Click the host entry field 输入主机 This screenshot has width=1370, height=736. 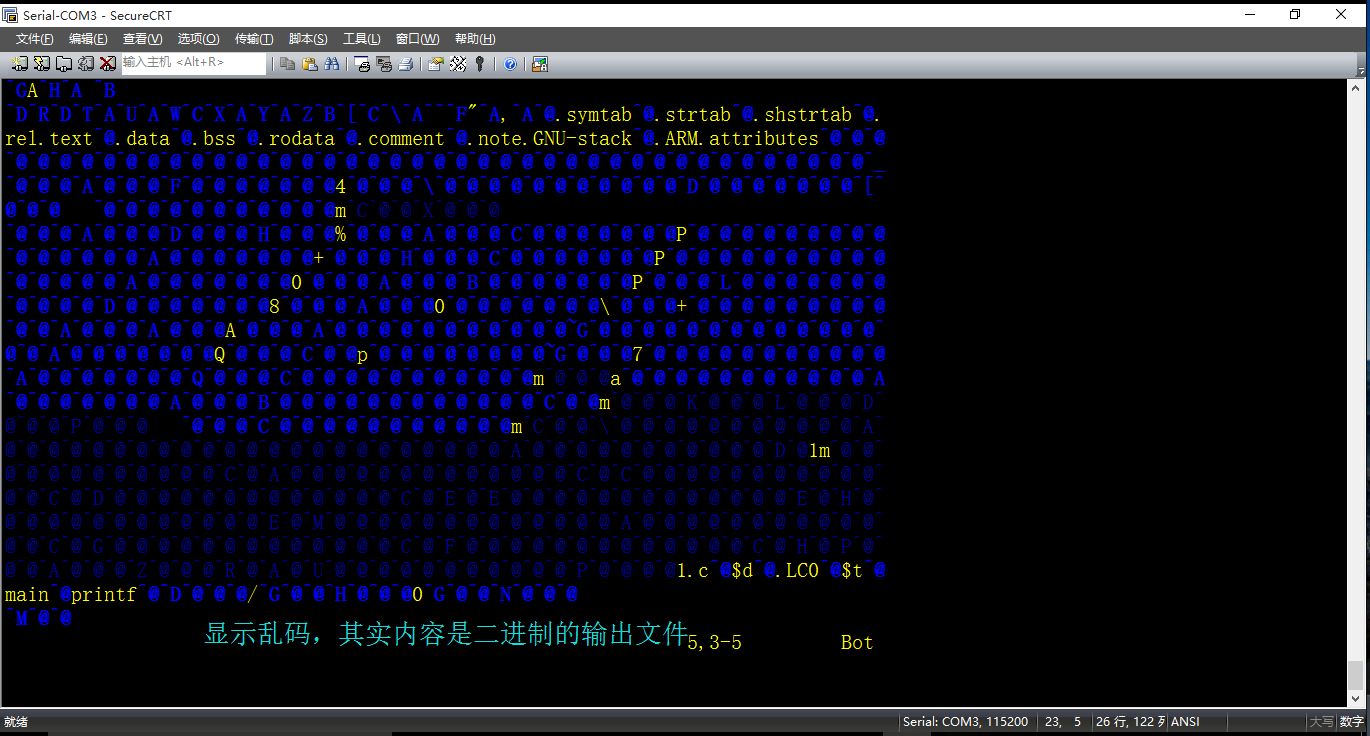tap(194, 63)
